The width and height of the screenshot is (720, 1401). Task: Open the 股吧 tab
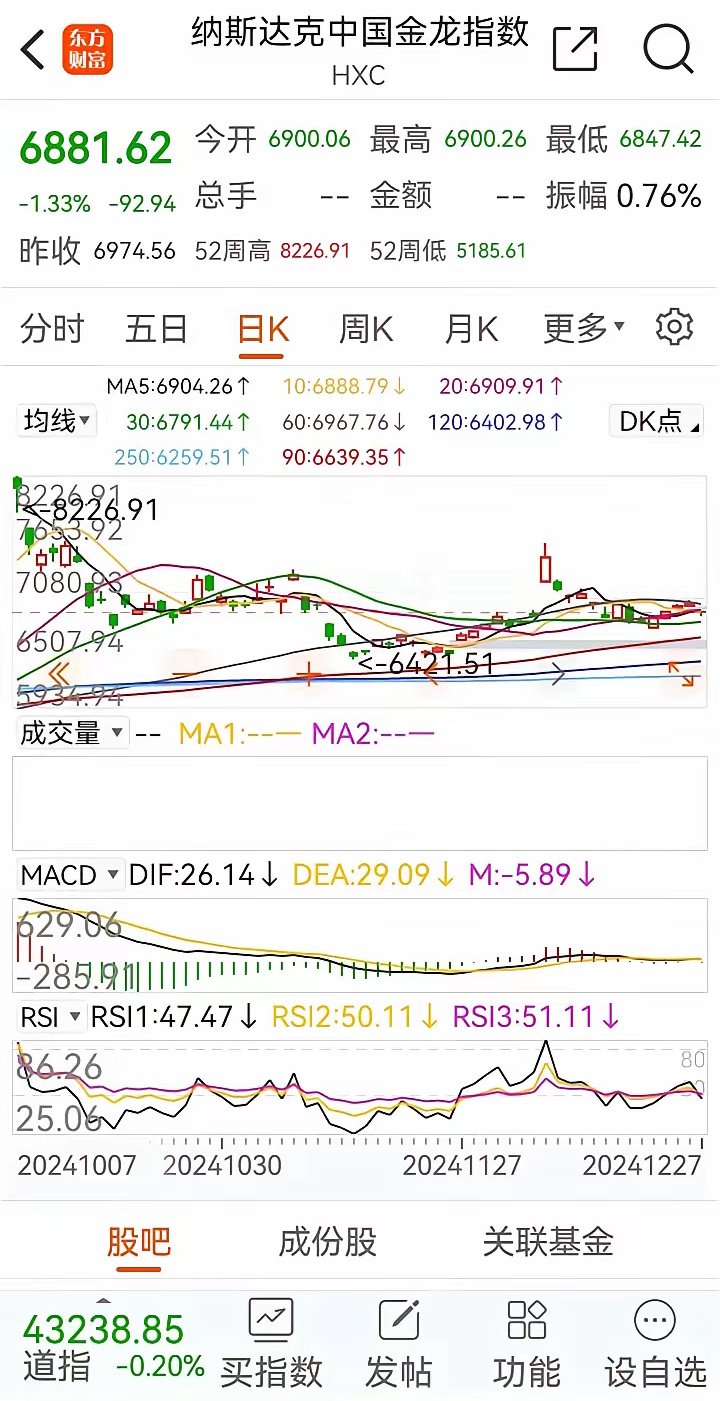pyautogui.click(x=139, y=1242)
